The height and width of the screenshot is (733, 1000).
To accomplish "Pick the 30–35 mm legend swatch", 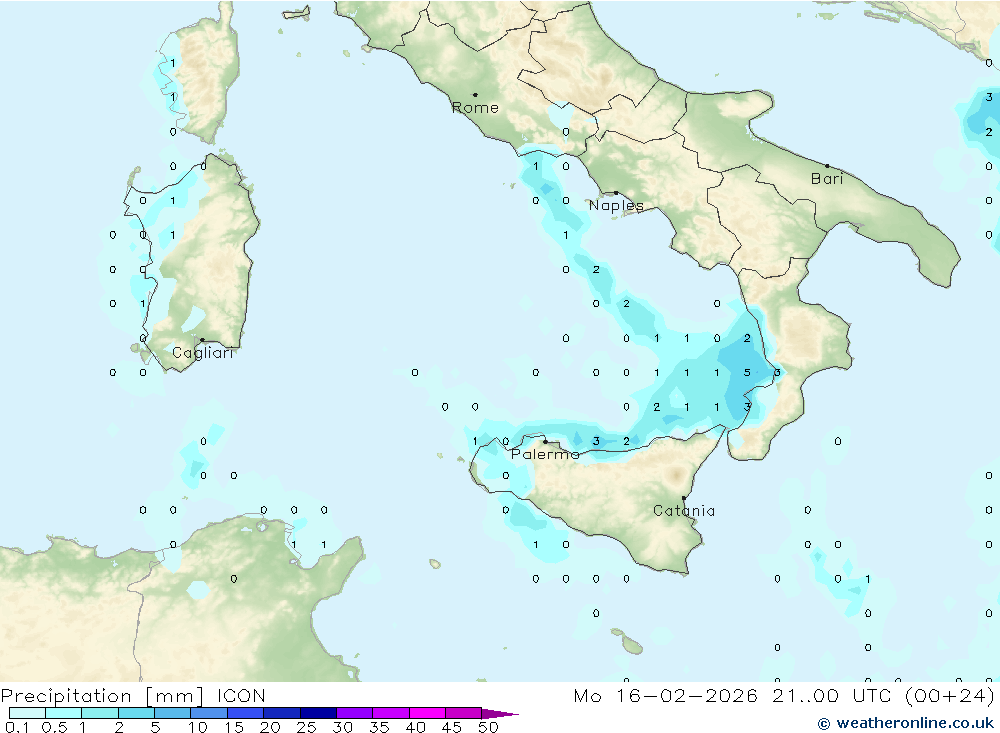I will tap(354, 713).
